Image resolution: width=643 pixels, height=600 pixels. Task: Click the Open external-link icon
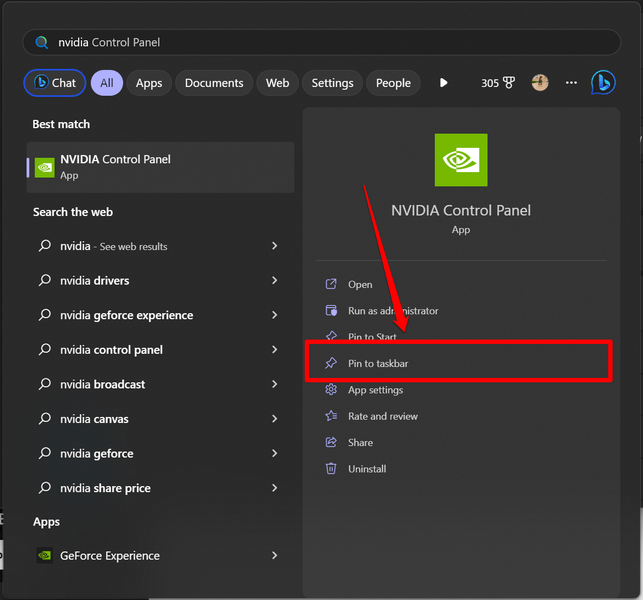pyautogui.click(x=331, y=284)
